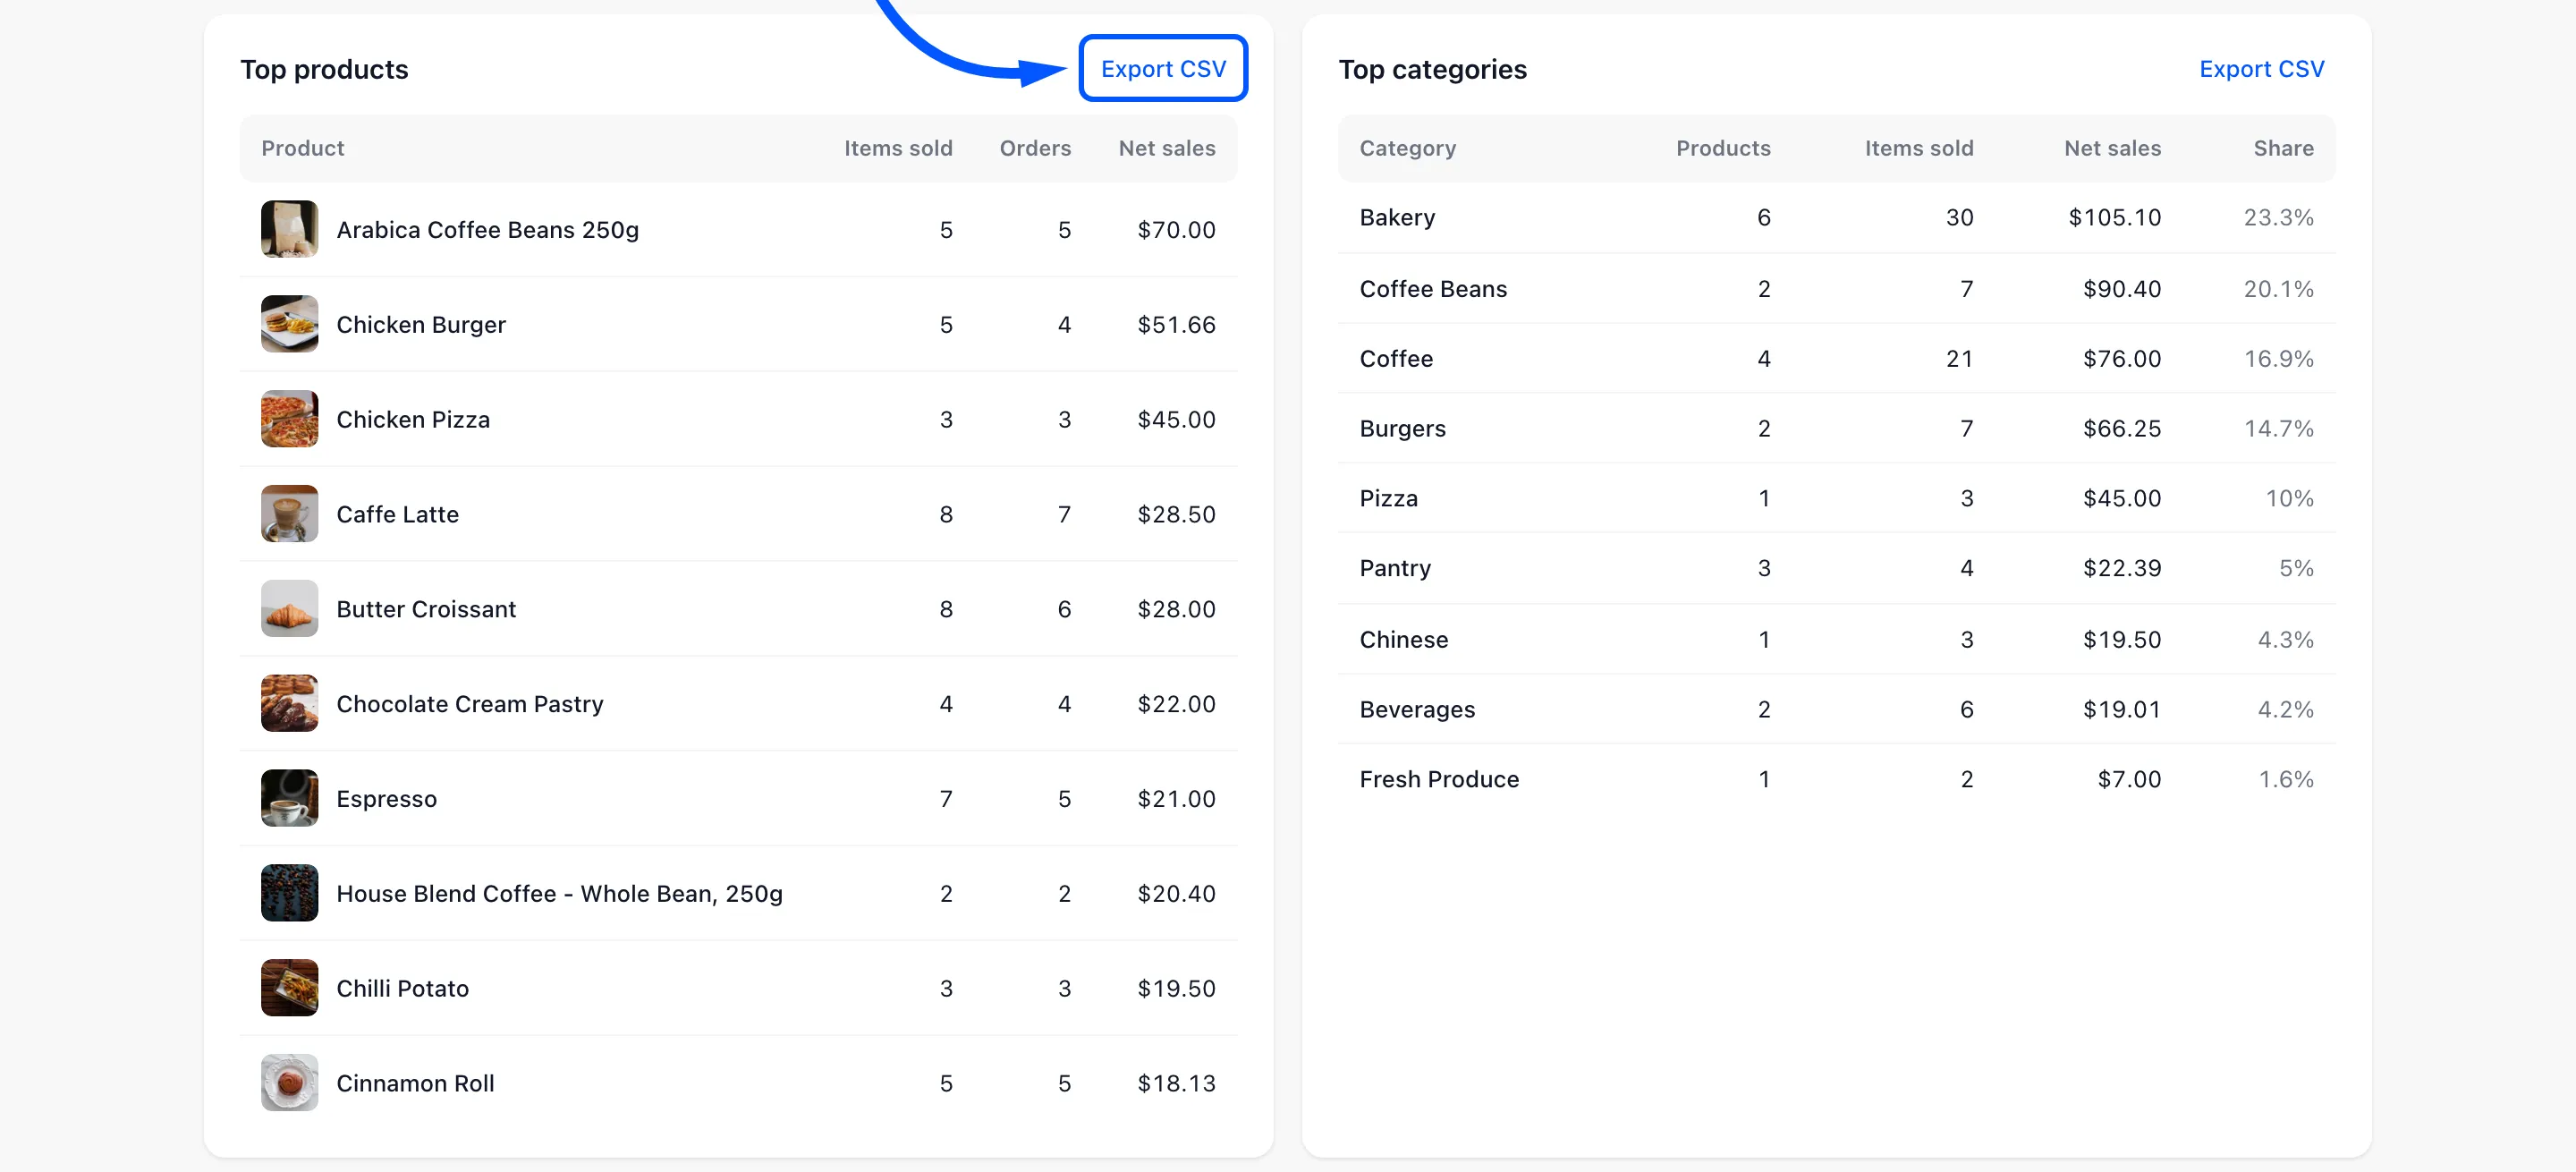Screen dimensions: 2576x1172
Task: Click the Cinnamon Roll product name
Action: [x=415, y=1084]
